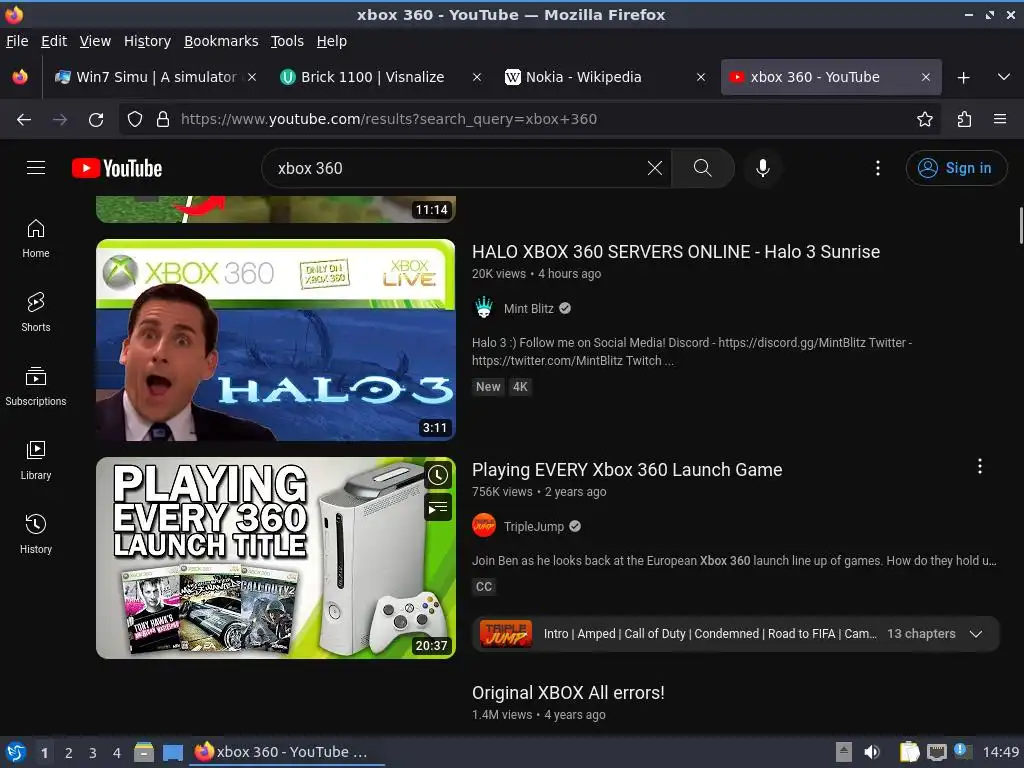This screenshot has width=1024, height=768.
Task: Open Playing EVERY Xbox 360 Launch Game title
Action: (x=627, y=470)
